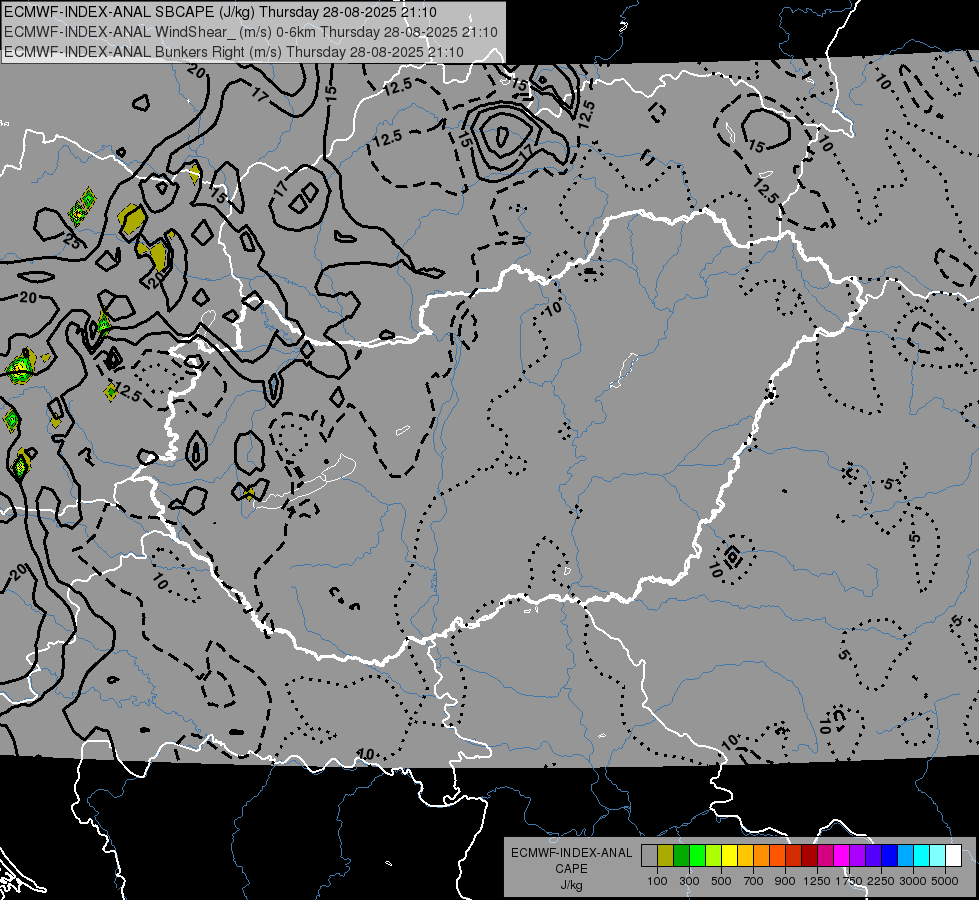This screenshot has width=979, height=900.
Task: Click the ECMWF-INDEX-ANAL heading inside the legend box
Action: coord(571,853)
